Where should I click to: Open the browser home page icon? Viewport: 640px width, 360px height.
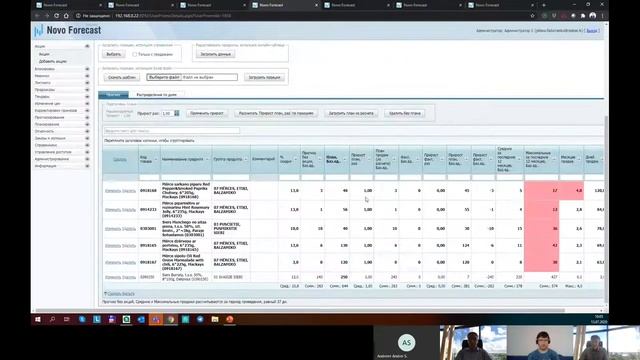coord(66,16)
